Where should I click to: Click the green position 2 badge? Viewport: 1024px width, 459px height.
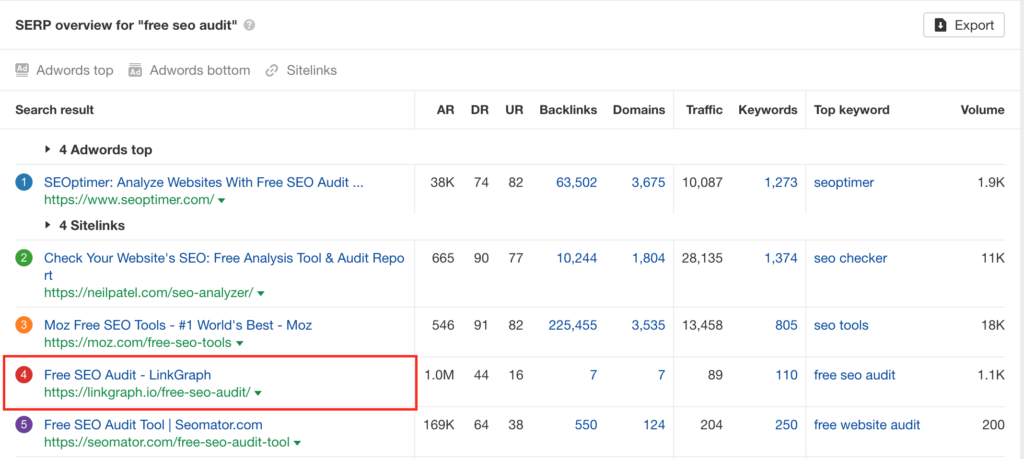pos(24,258)
